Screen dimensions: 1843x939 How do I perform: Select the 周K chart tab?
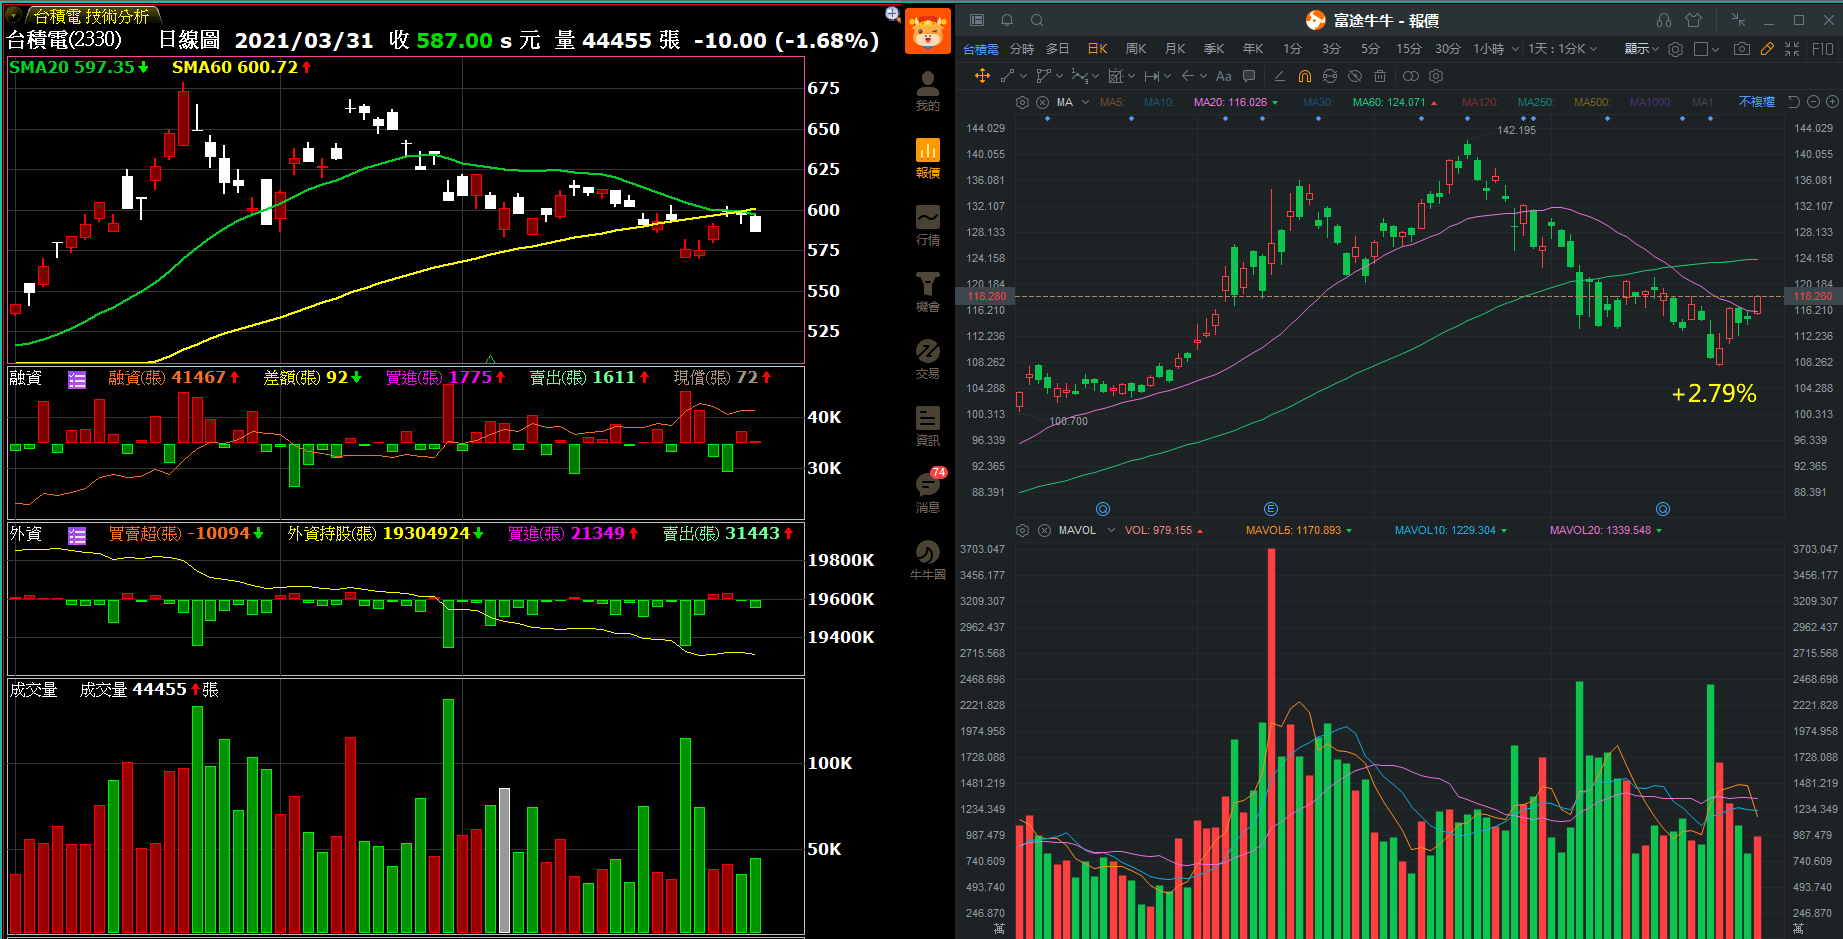tap(1136, 49)
